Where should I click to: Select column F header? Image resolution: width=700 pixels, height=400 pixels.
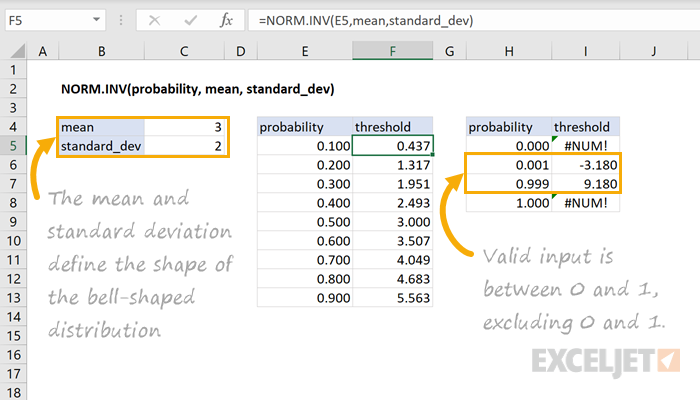tap(393, 51)
